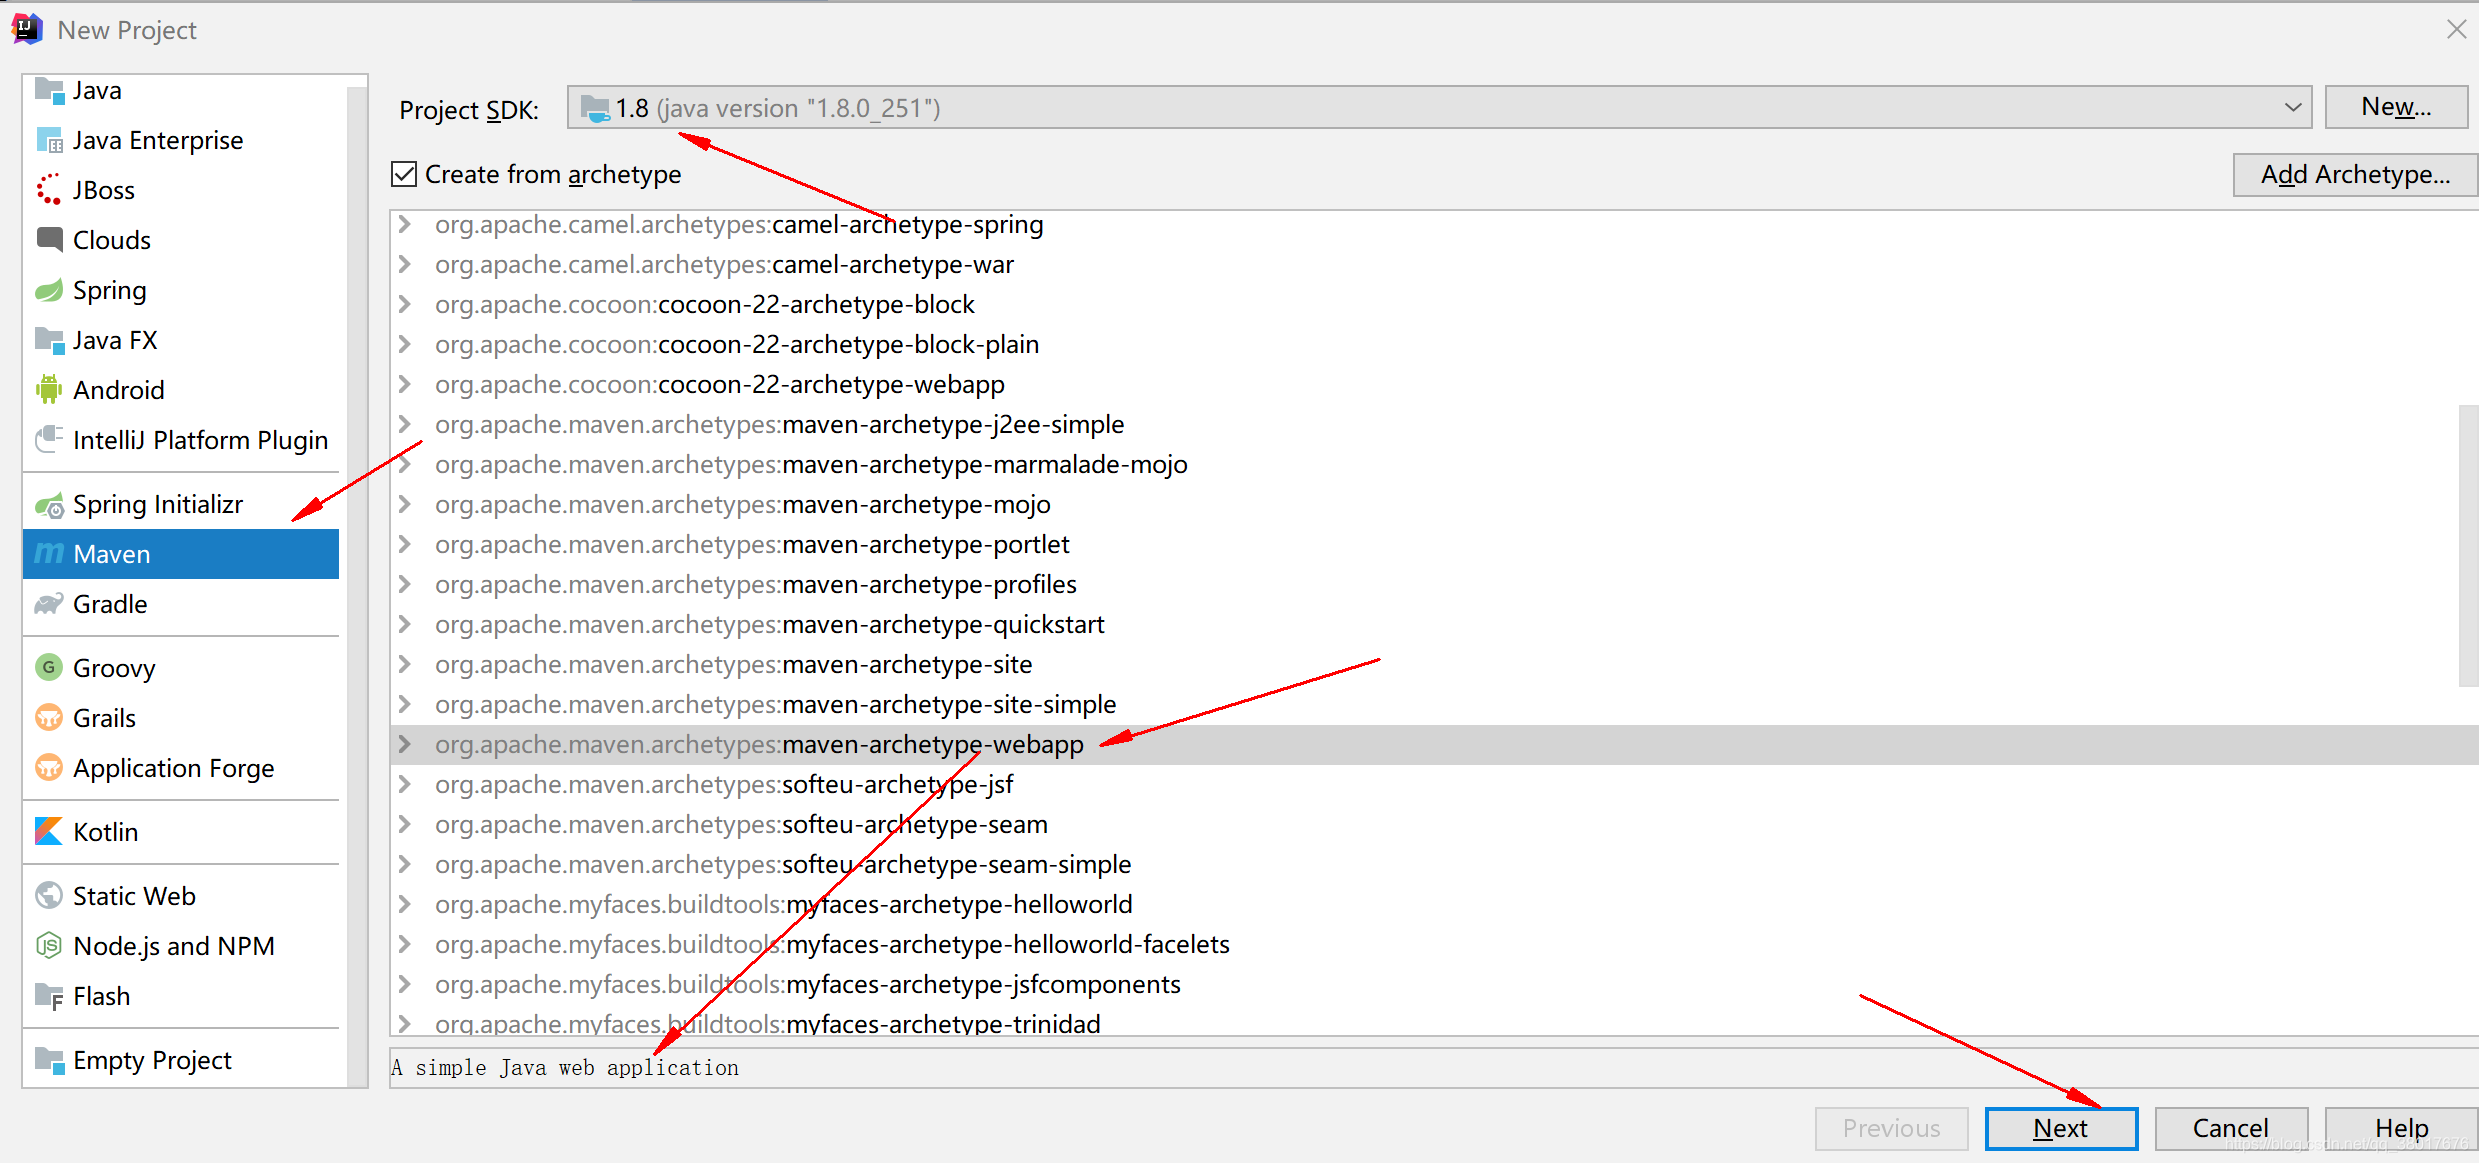Click the disabled Previous button
The width and height of the screenshot is (2479, 1163).
point(1891,1129)
